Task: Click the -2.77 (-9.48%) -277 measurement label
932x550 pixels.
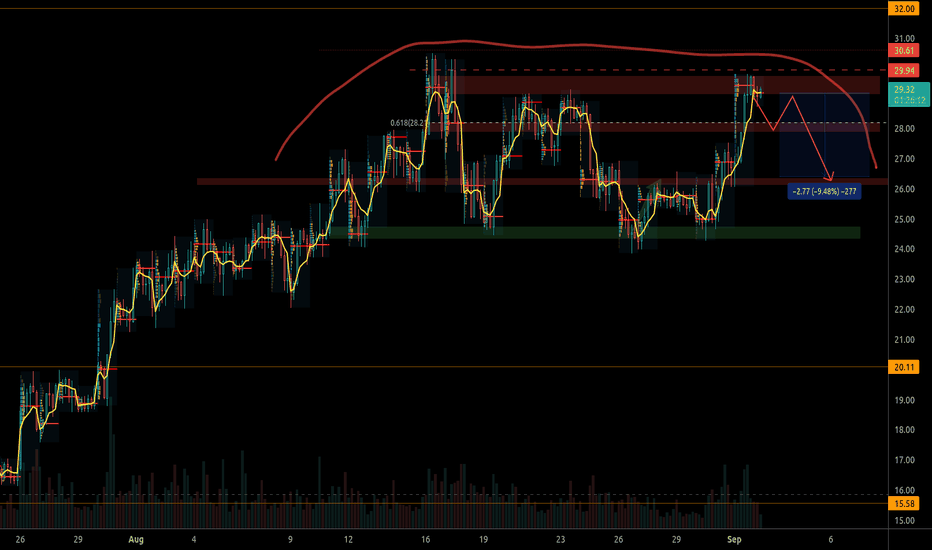Action: (x=824, y=191)
